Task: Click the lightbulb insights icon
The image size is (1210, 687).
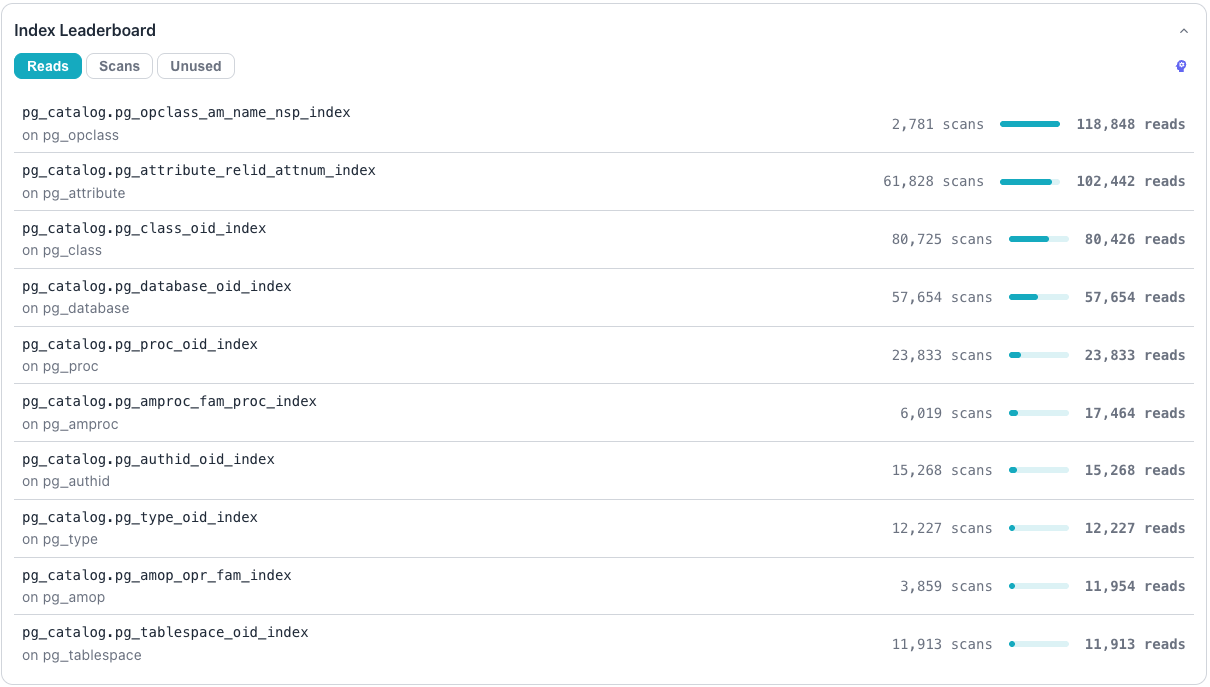Action: (1181, 66)
